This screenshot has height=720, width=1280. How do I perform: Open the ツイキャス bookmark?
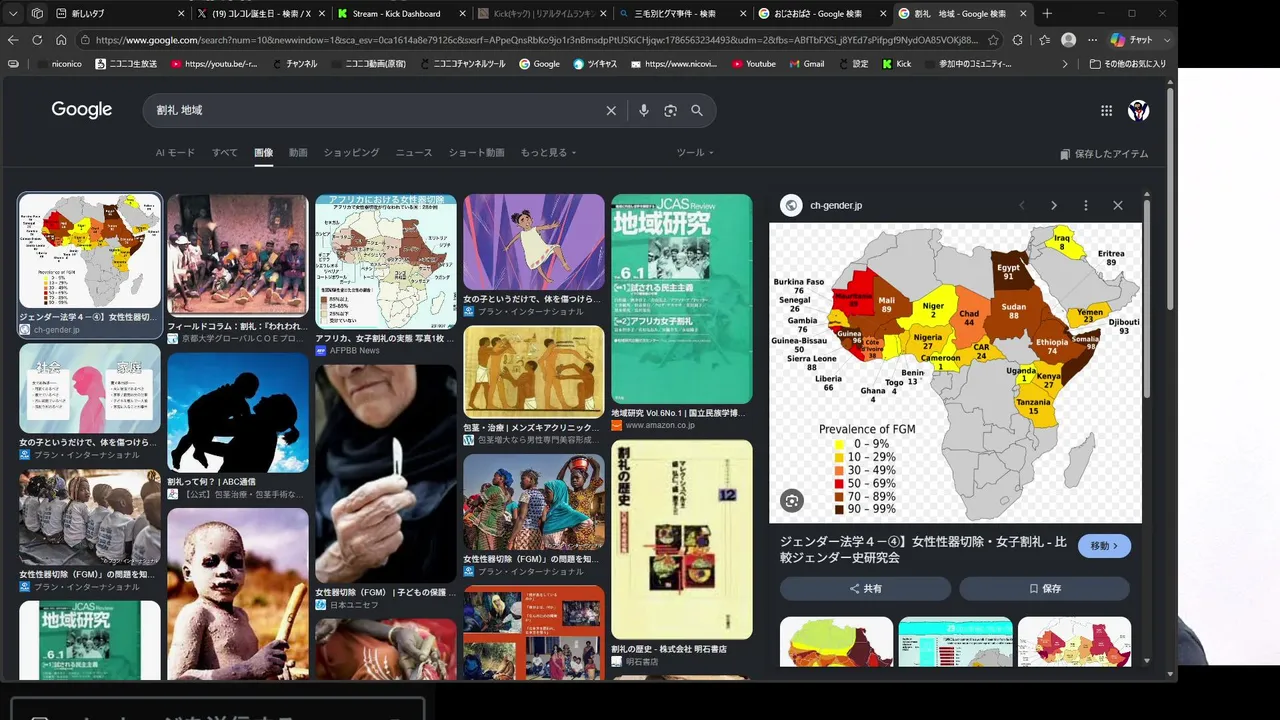click(x=594, y=64)
